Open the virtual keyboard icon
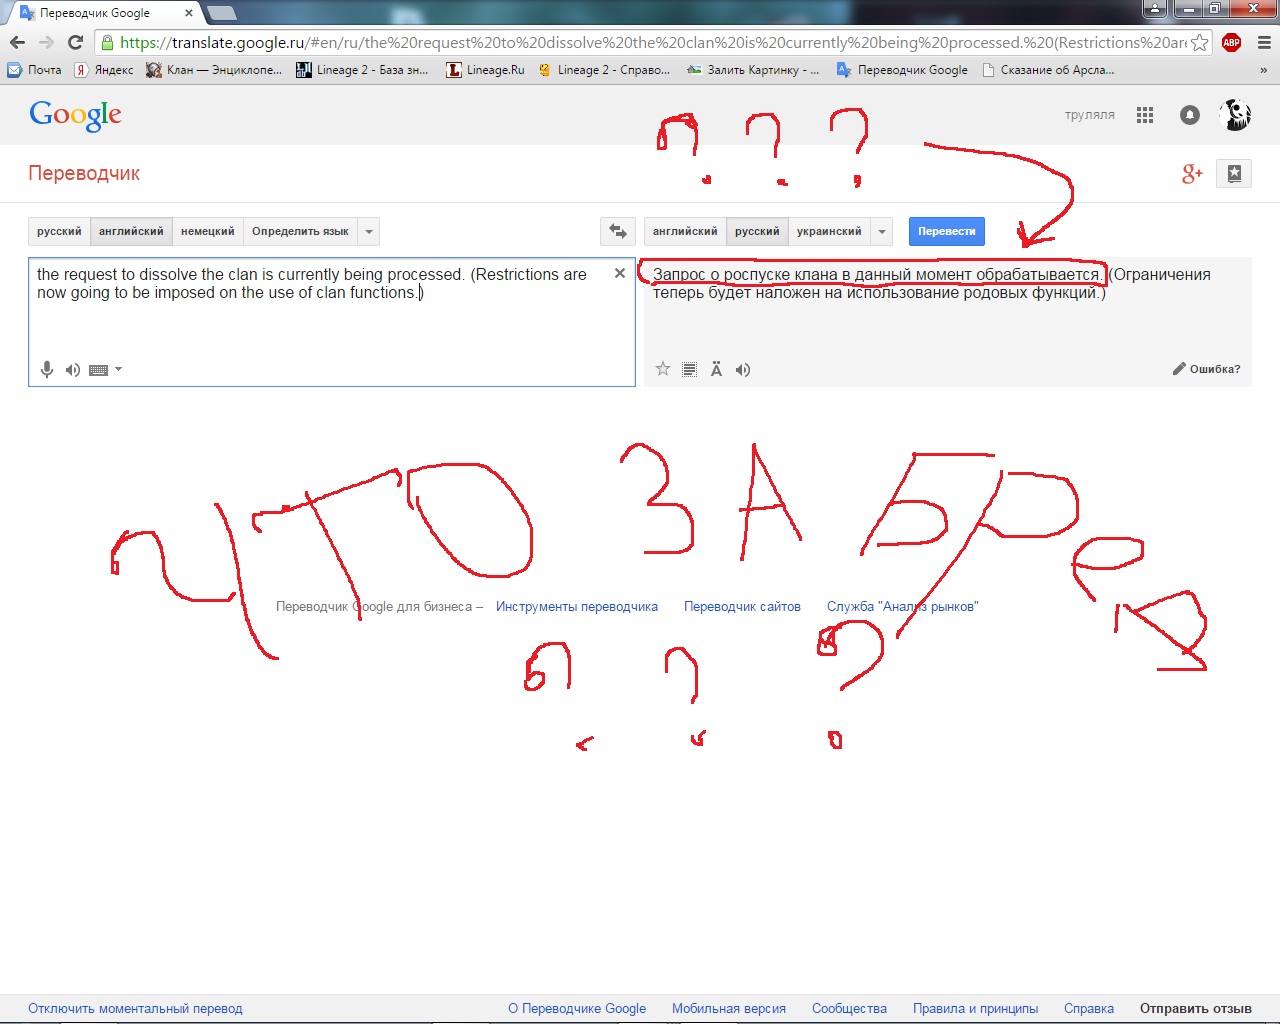The height and width of the screenshot is (1024, 1280). (x=98, y=370)
